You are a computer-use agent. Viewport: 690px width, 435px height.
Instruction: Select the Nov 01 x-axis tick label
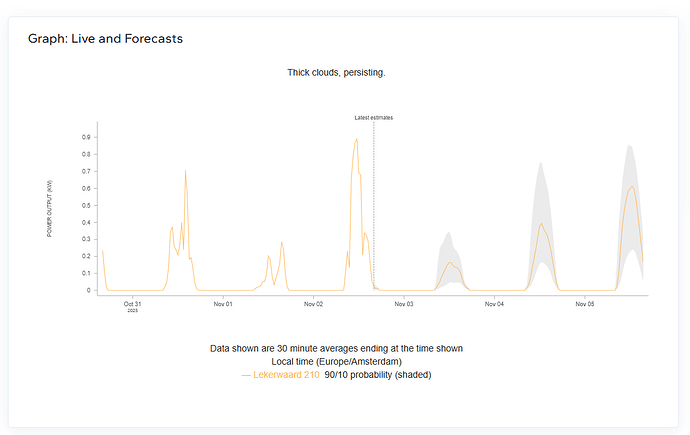click(223, 304)
